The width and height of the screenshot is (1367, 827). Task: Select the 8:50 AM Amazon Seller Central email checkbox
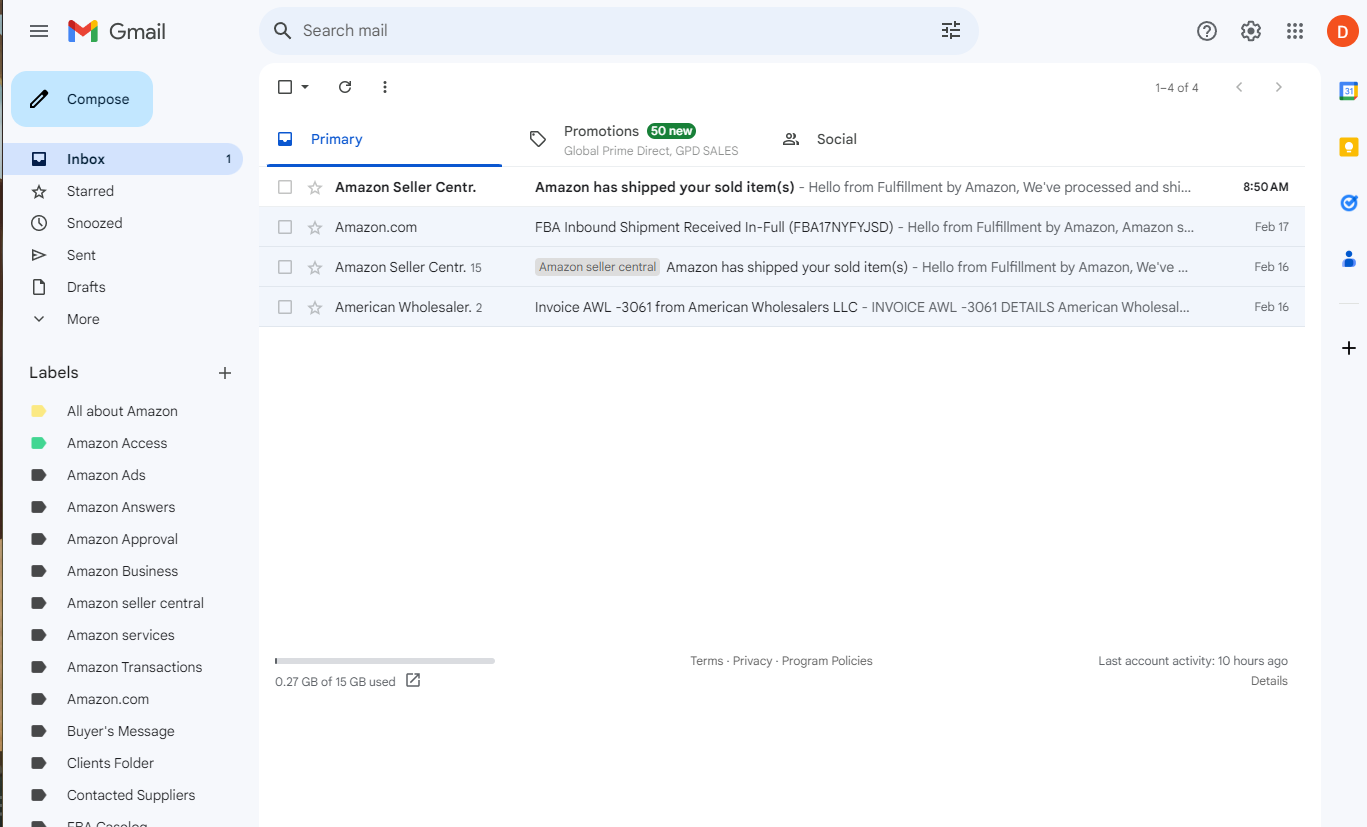285,187
